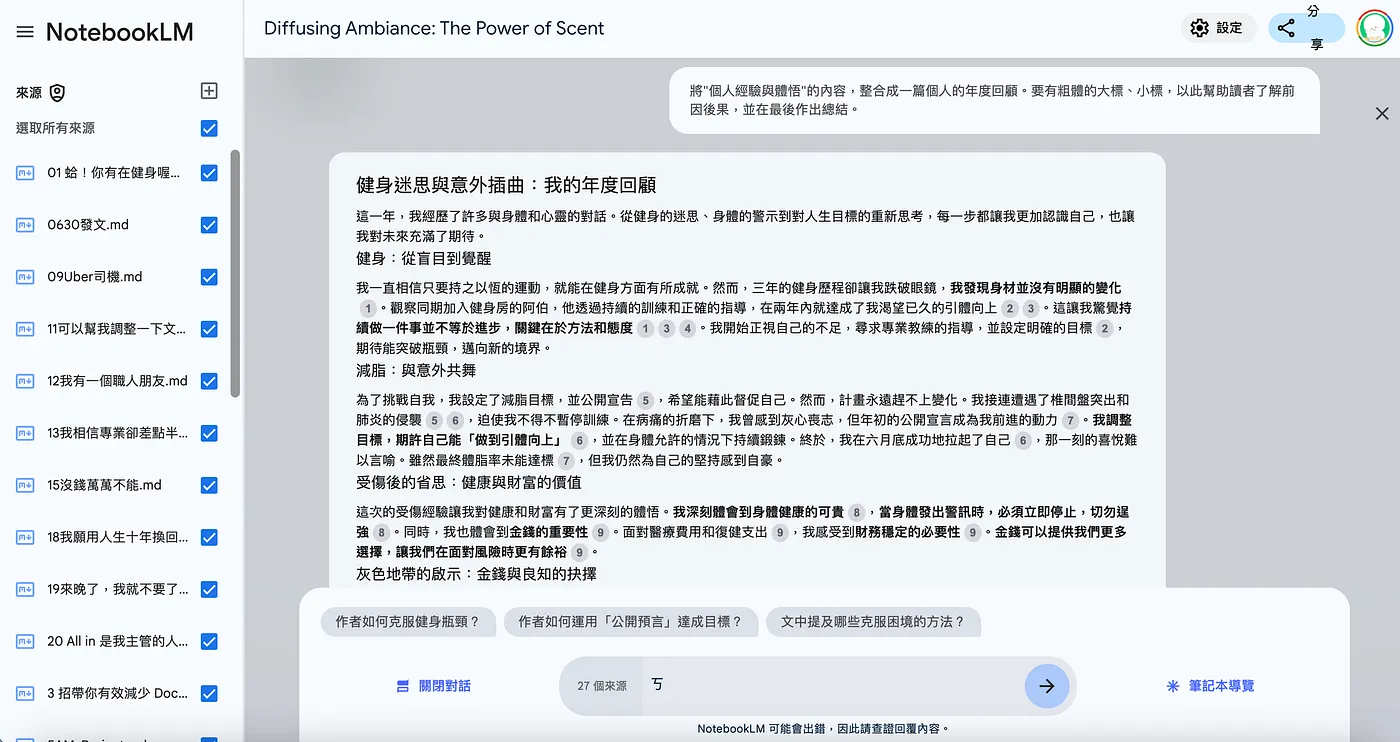The height and width of the screenshot is (742, 1400).
Task: Open the settings gear icon
Action: 1200,28
